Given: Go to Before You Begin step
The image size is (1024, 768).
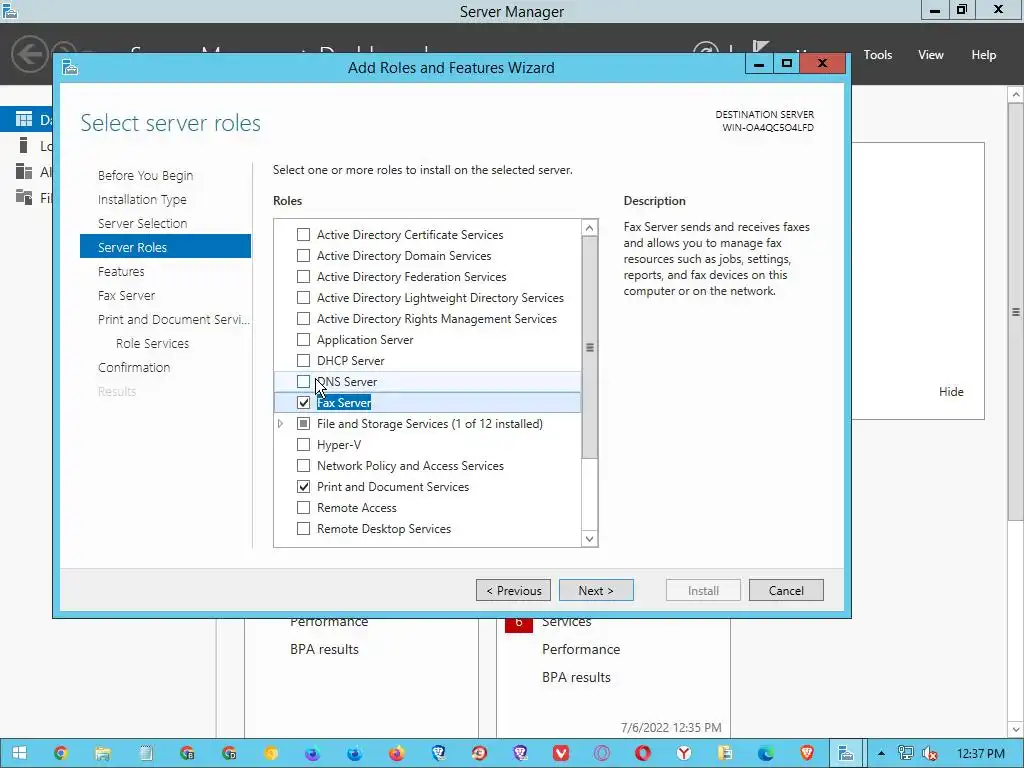Looking at the screenshot, I should pyautogui.click(x=145, y=175).
